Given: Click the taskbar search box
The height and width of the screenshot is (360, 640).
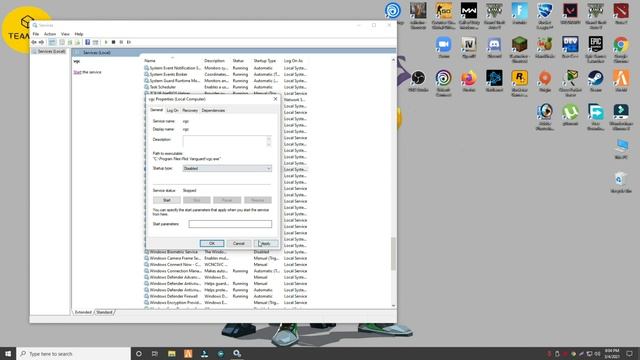Looking at the screenshot, I should tap(73, 353).
